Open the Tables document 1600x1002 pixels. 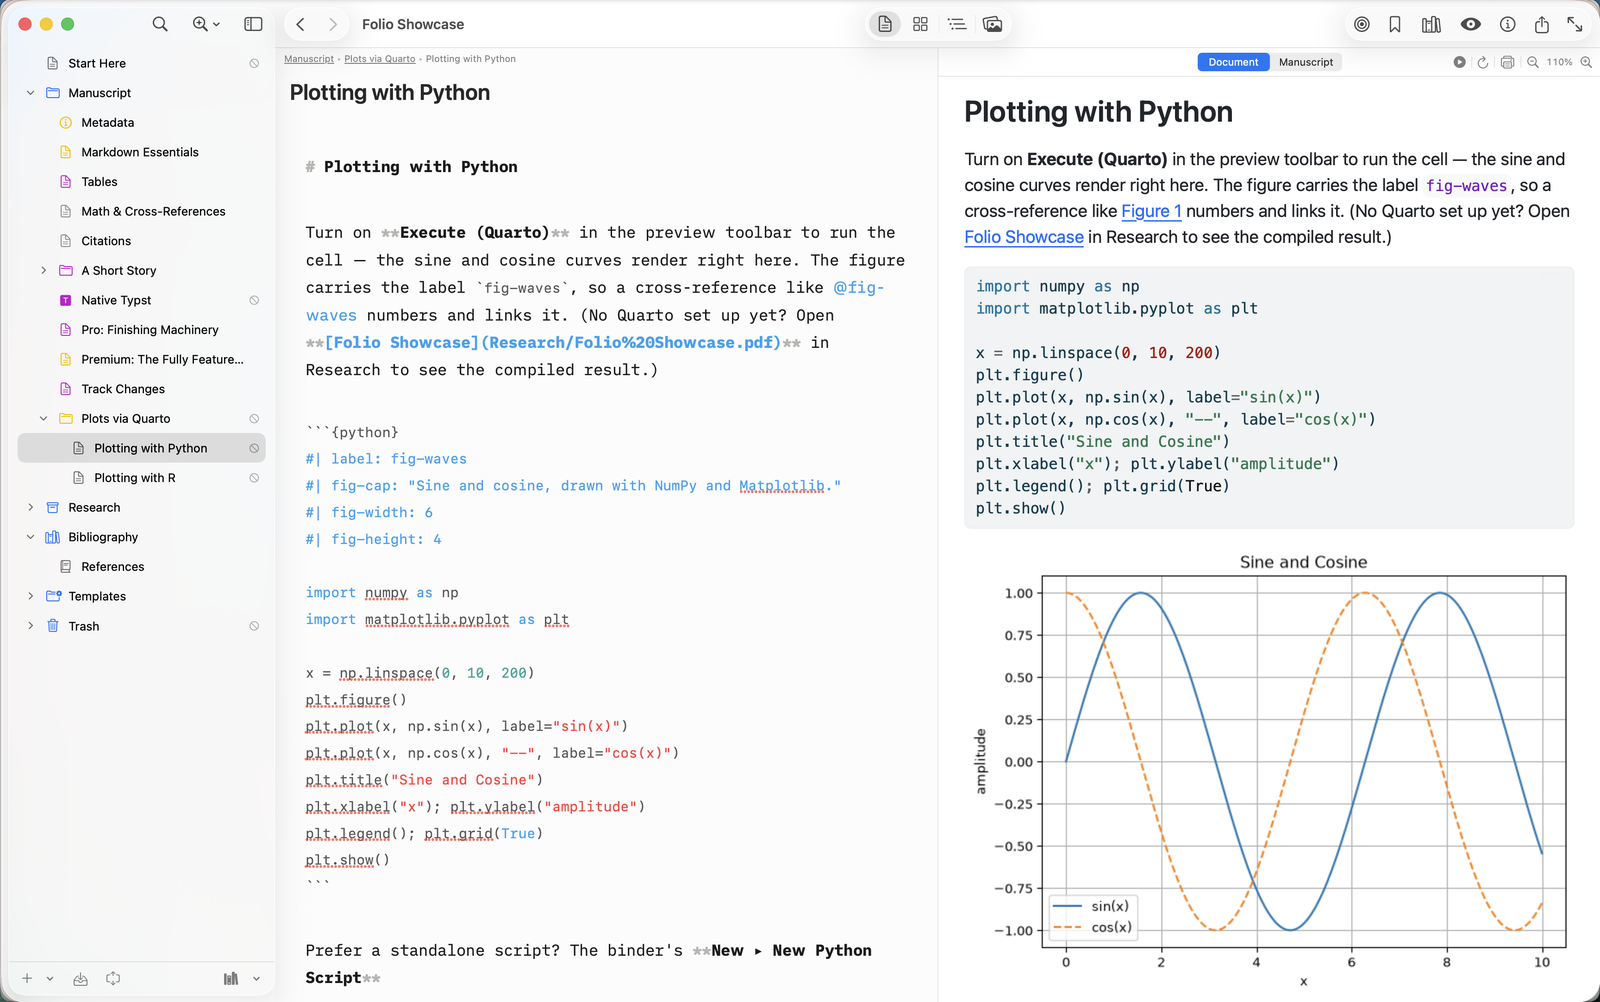[99, 182]
